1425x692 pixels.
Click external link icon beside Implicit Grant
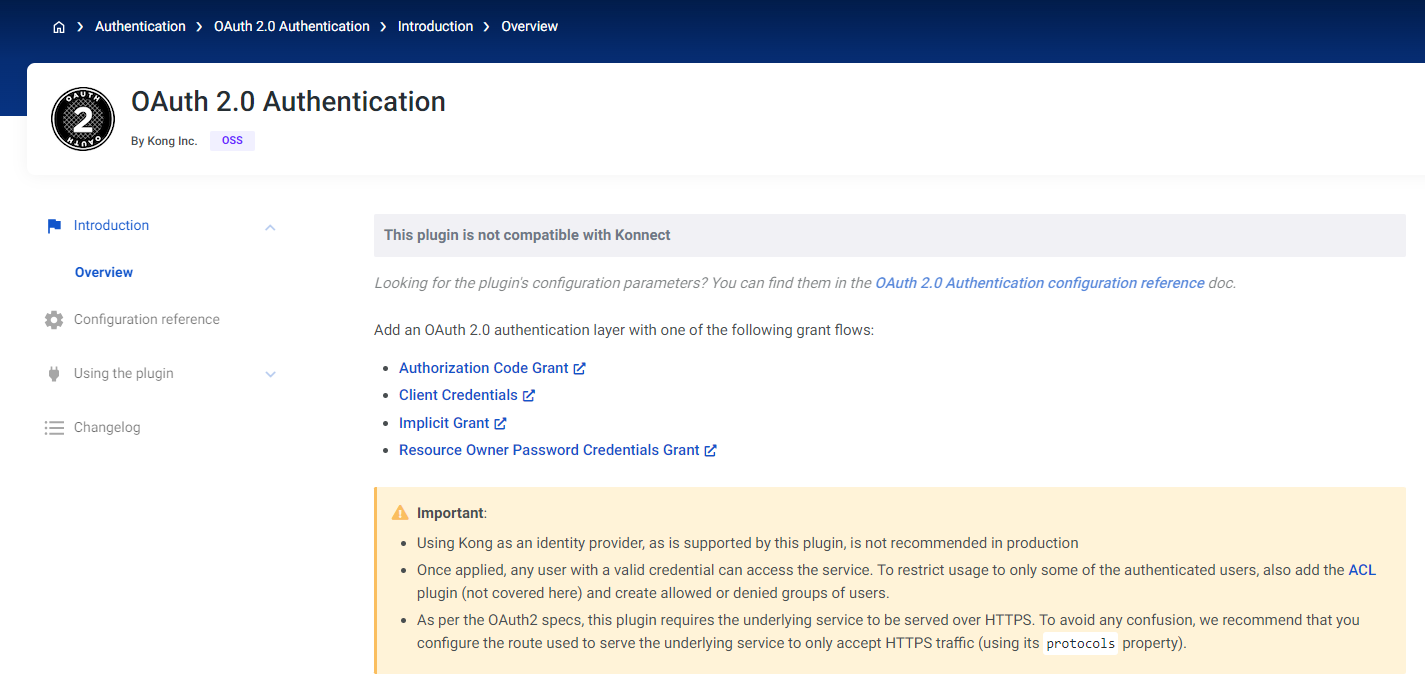(x=500, y=423)
